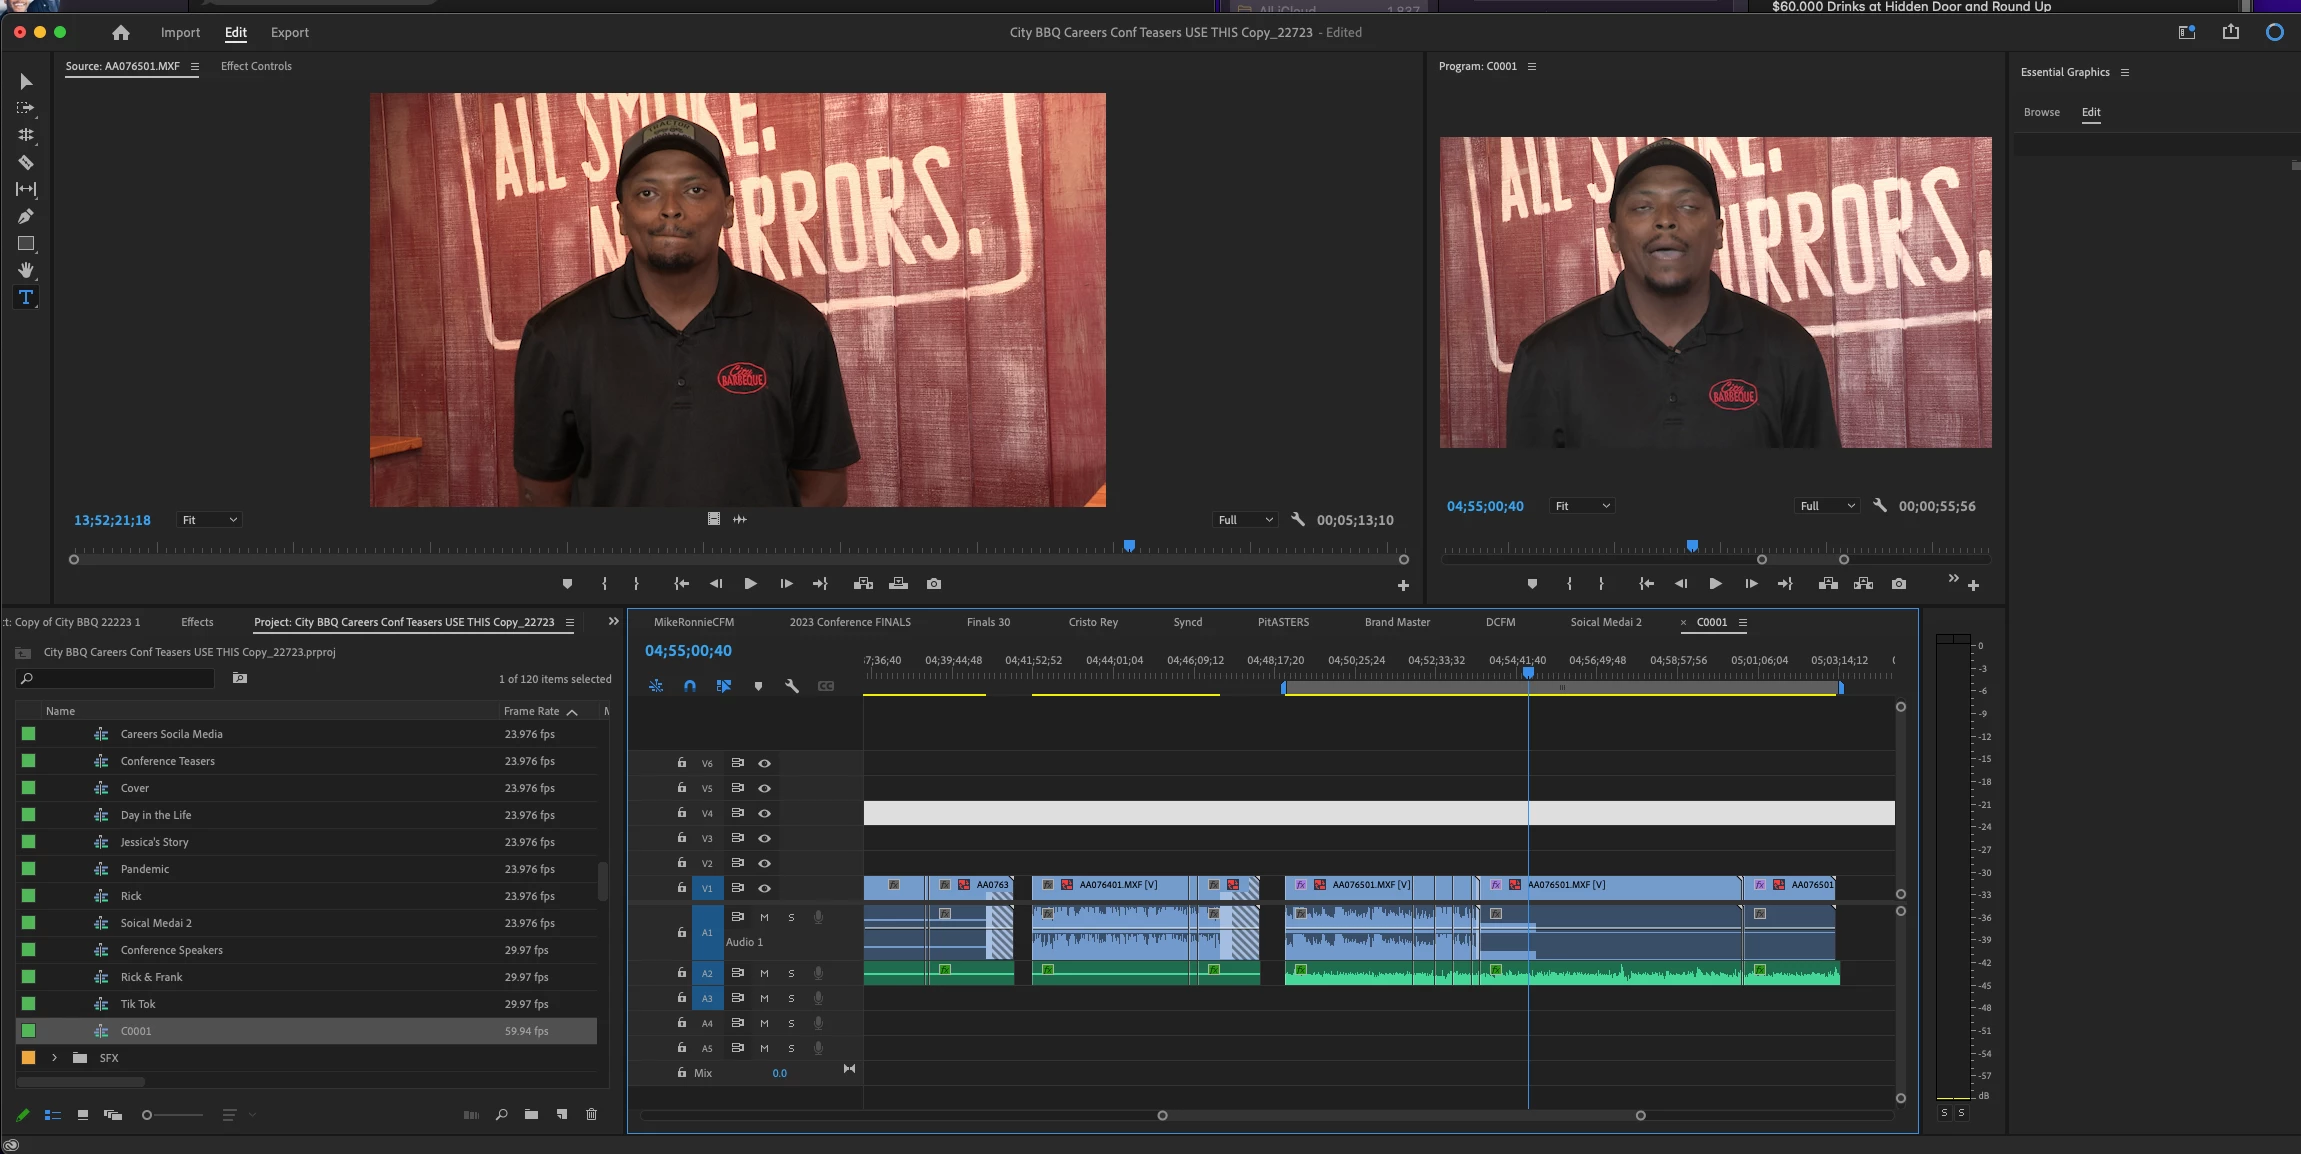Open Source monitor settings wrench
The image size is (2301, 1154).
click(x=1298, y=520)
